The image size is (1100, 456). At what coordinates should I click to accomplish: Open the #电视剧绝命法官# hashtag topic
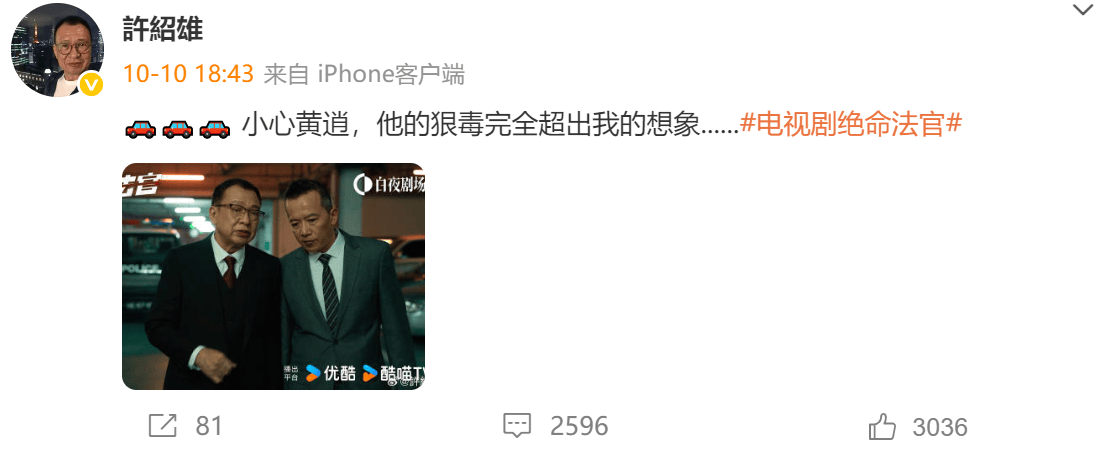tap(850, 126)
